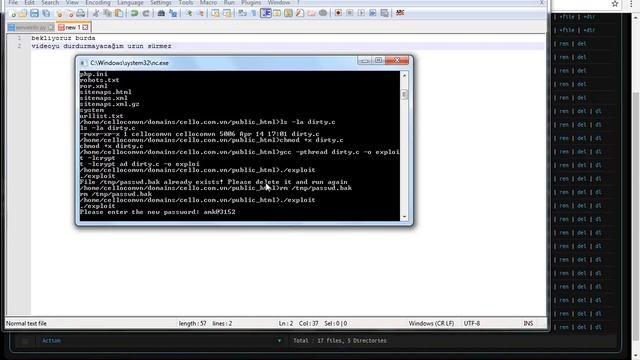Click the INS mode indicator in status bar

(x=528, y=323)
